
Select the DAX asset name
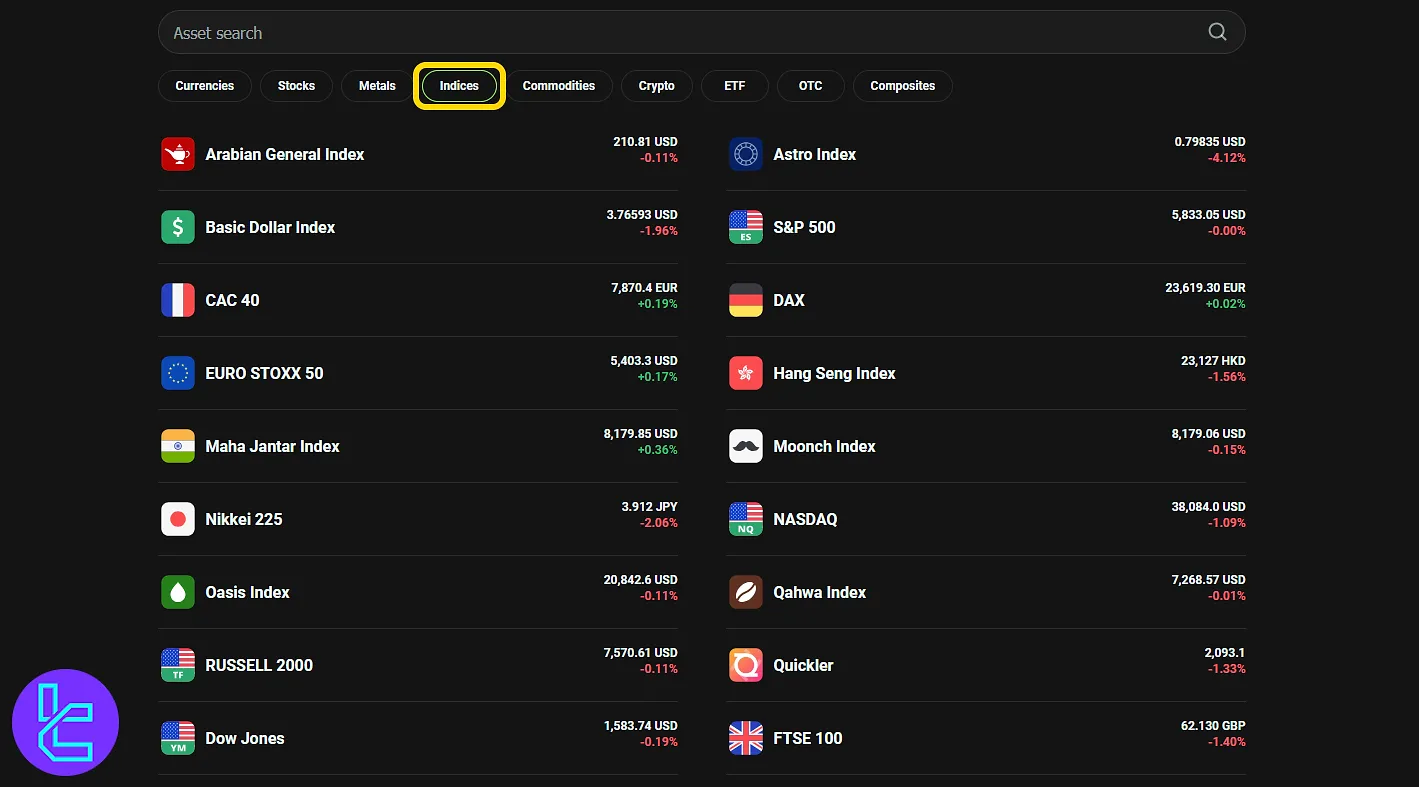[789, 300]
